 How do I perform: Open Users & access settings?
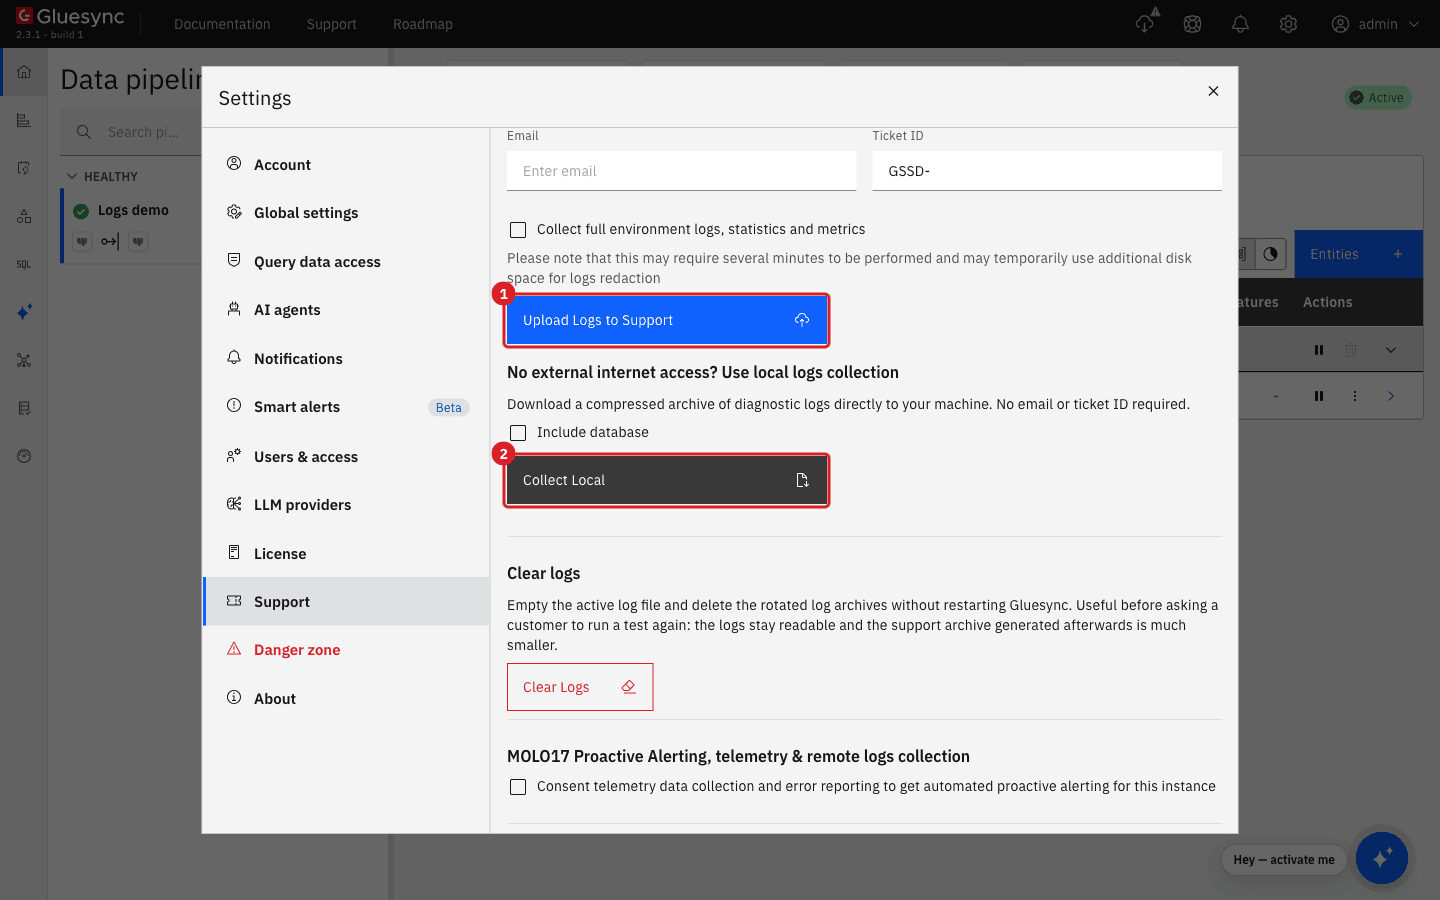tap(346, 457)
